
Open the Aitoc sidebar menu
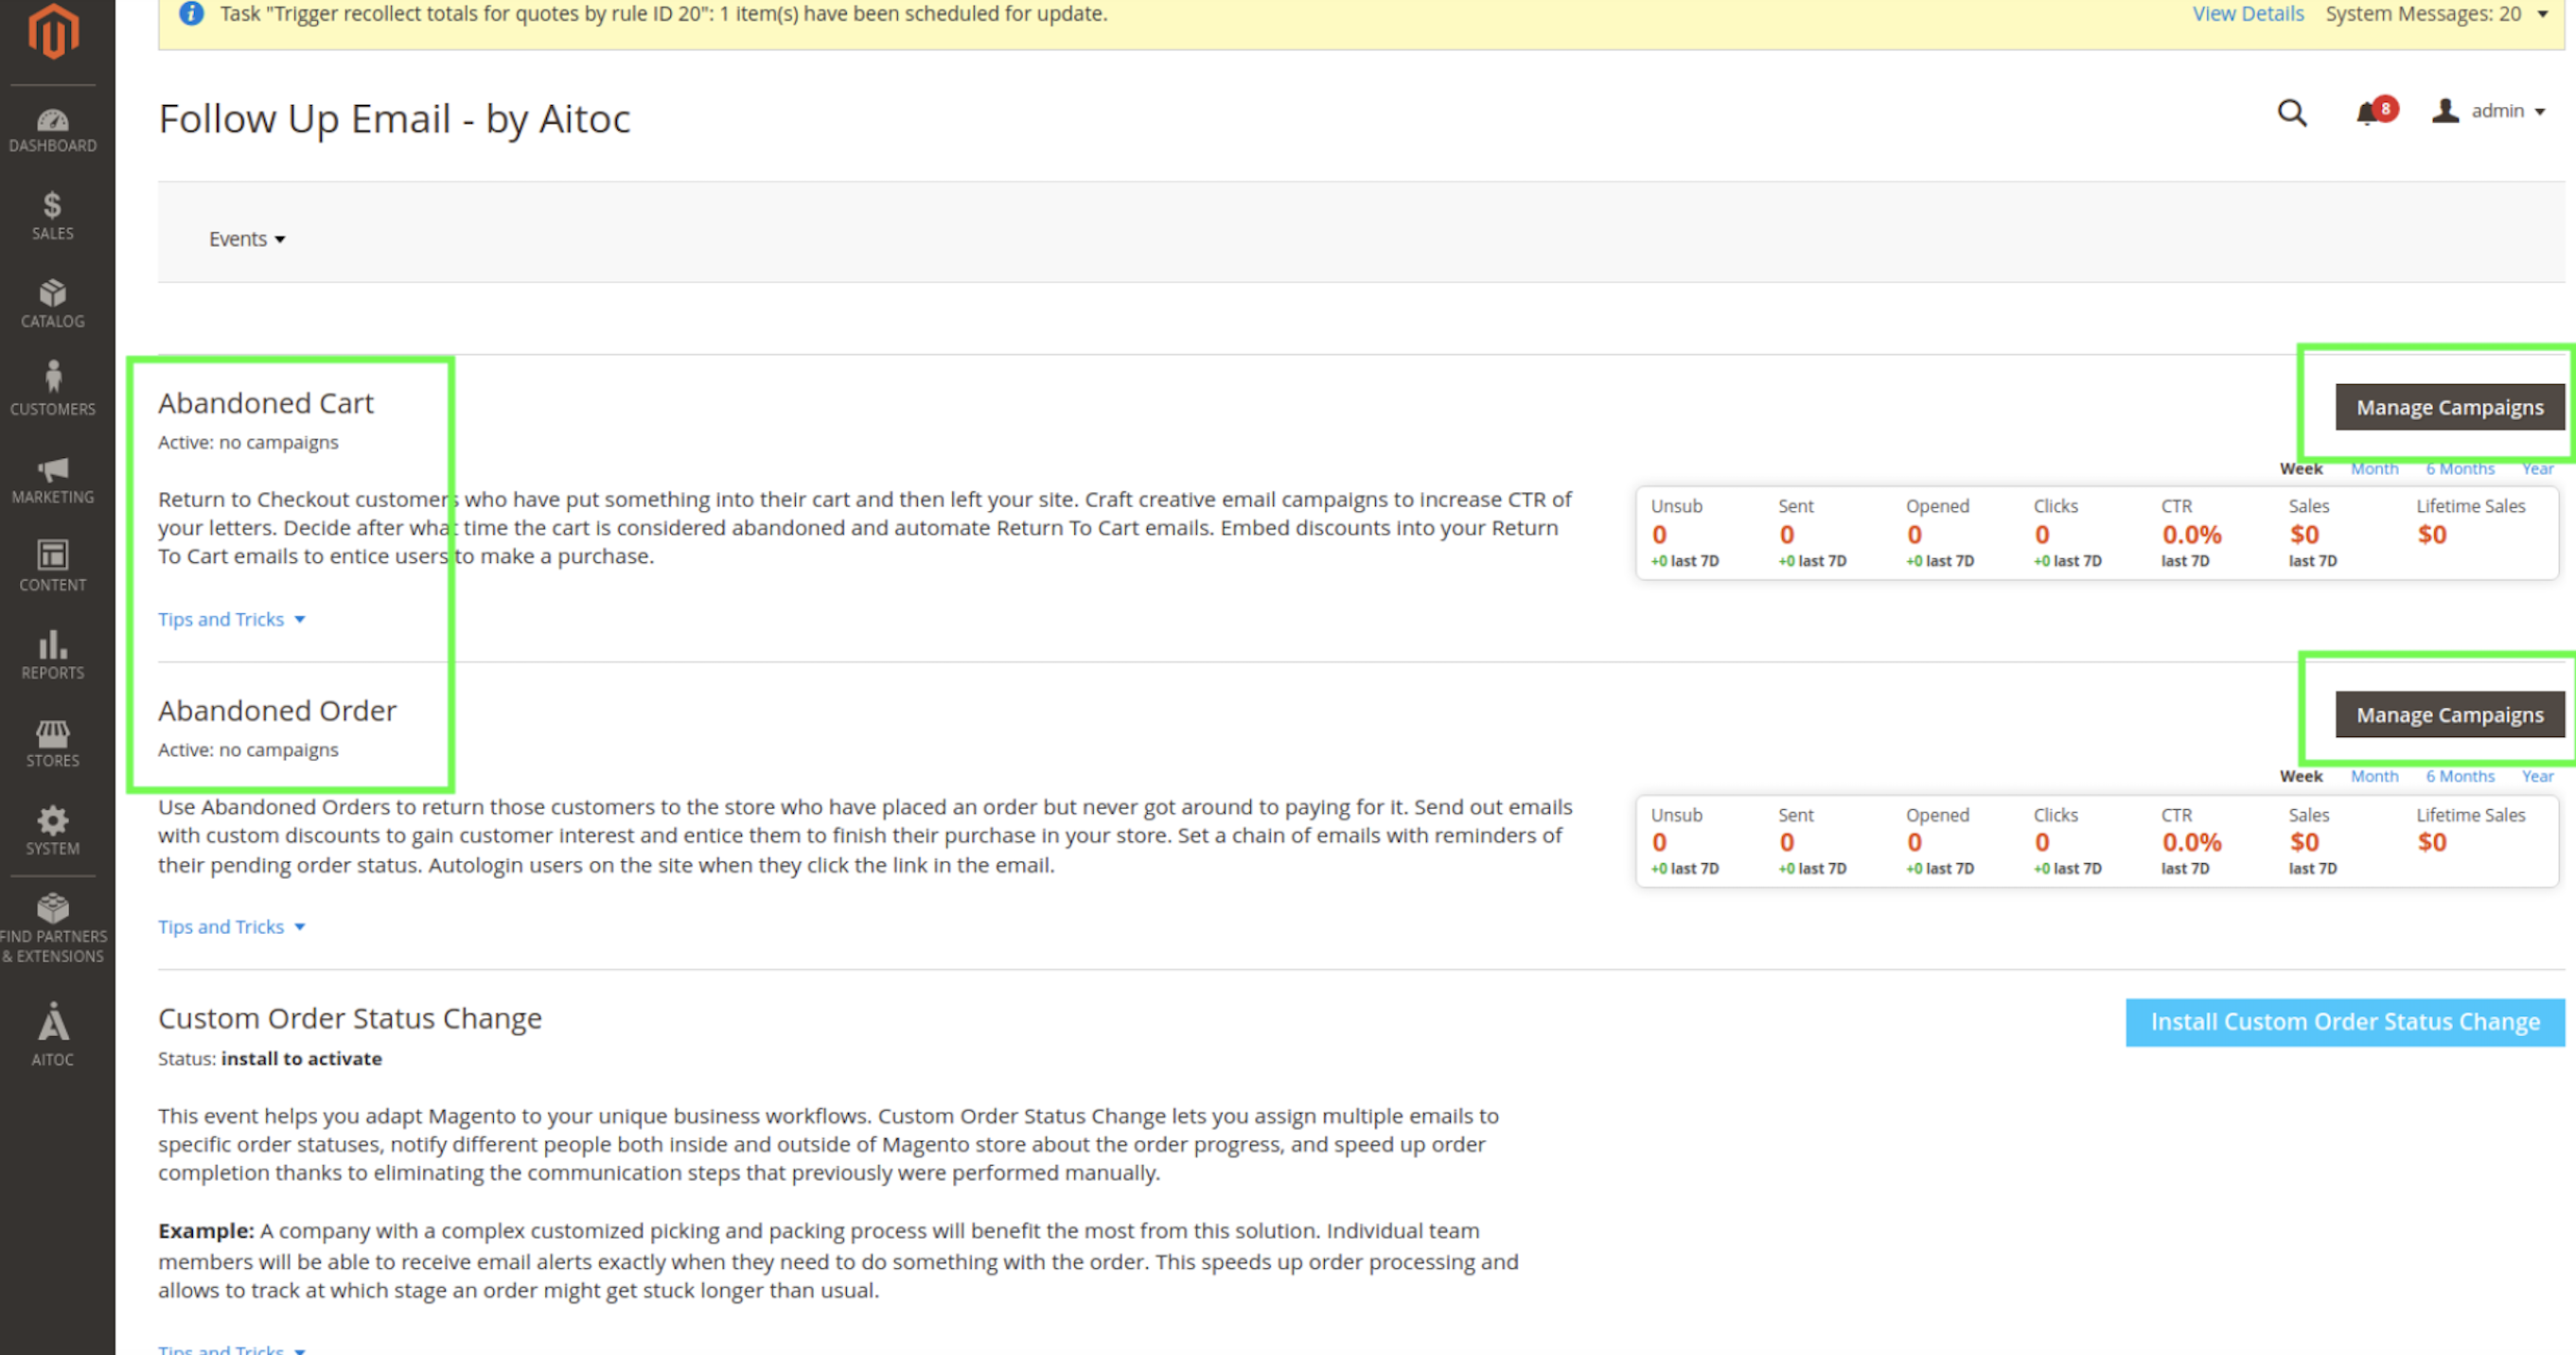click(53, 1035)
